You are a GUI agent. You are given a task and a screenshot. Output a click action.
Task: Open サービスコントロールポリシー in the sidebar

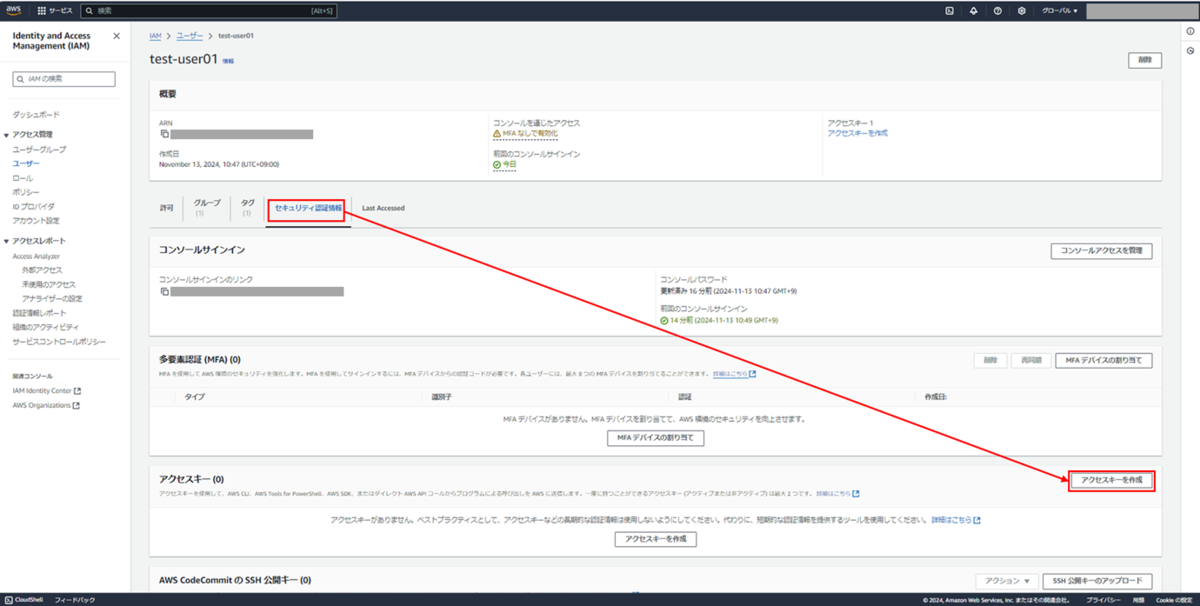pos(59,341)
